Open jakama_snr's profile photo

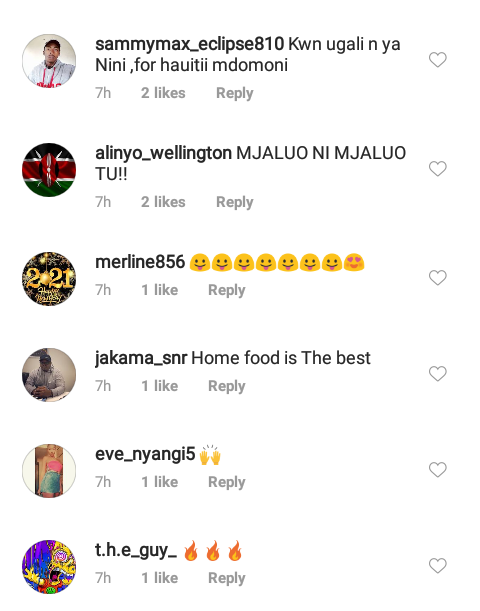click(49, 375)
